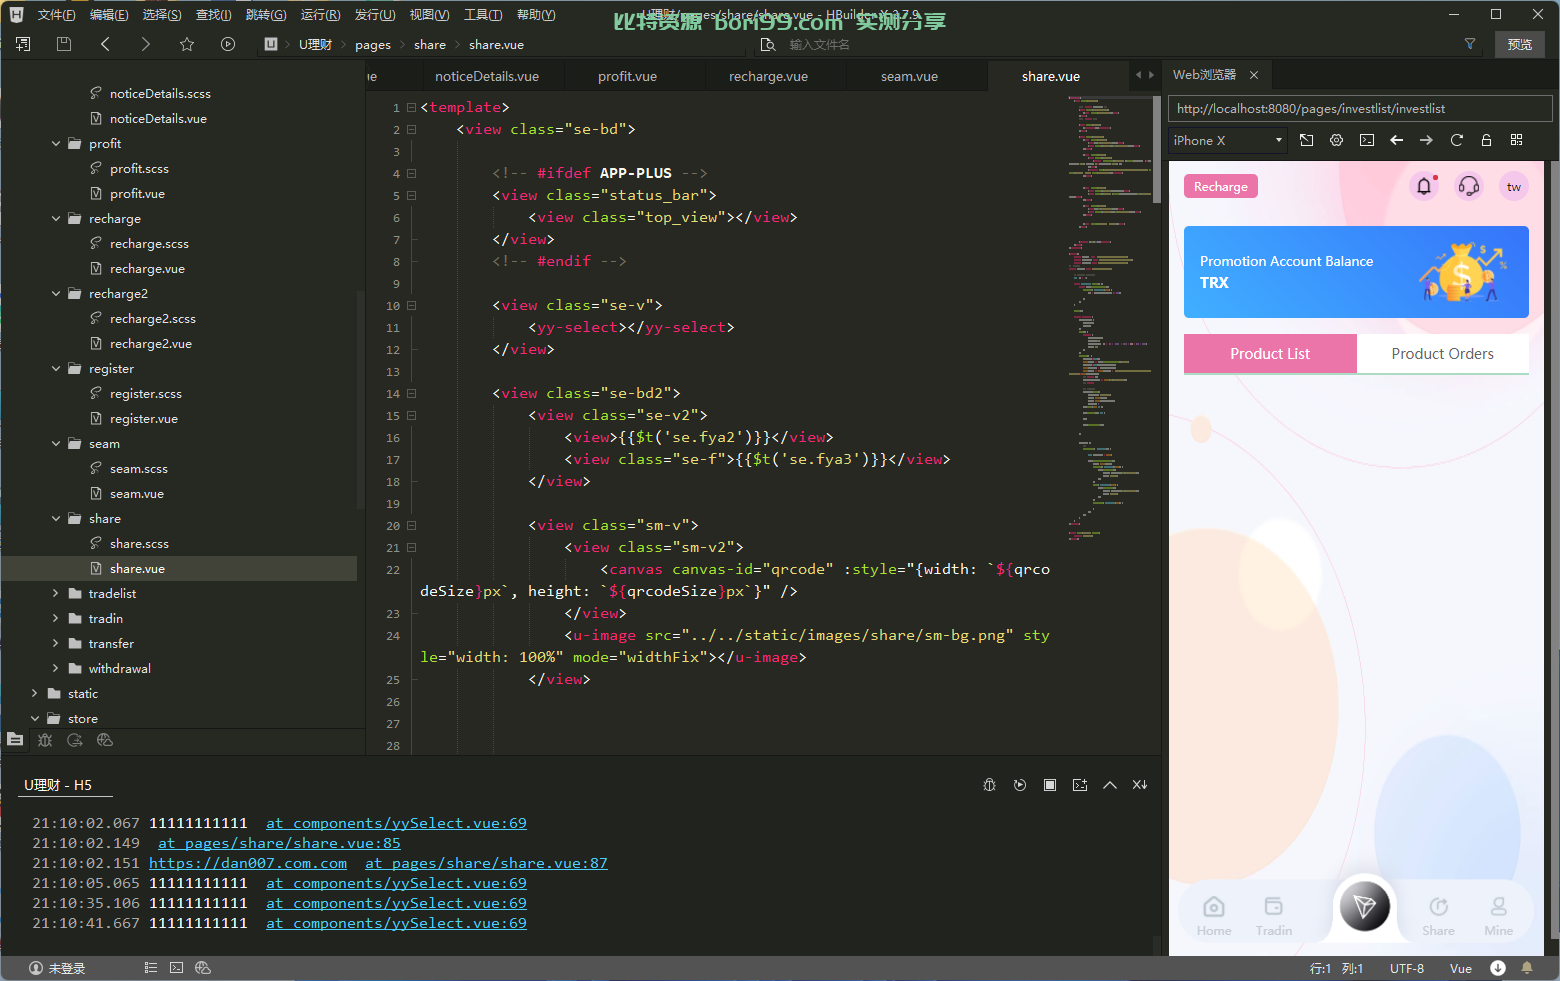The width and height of the screenshot is (1560, 981).
Task: Click the filter funnel icon near the preview button
Action: click(x=1470, y=44)
